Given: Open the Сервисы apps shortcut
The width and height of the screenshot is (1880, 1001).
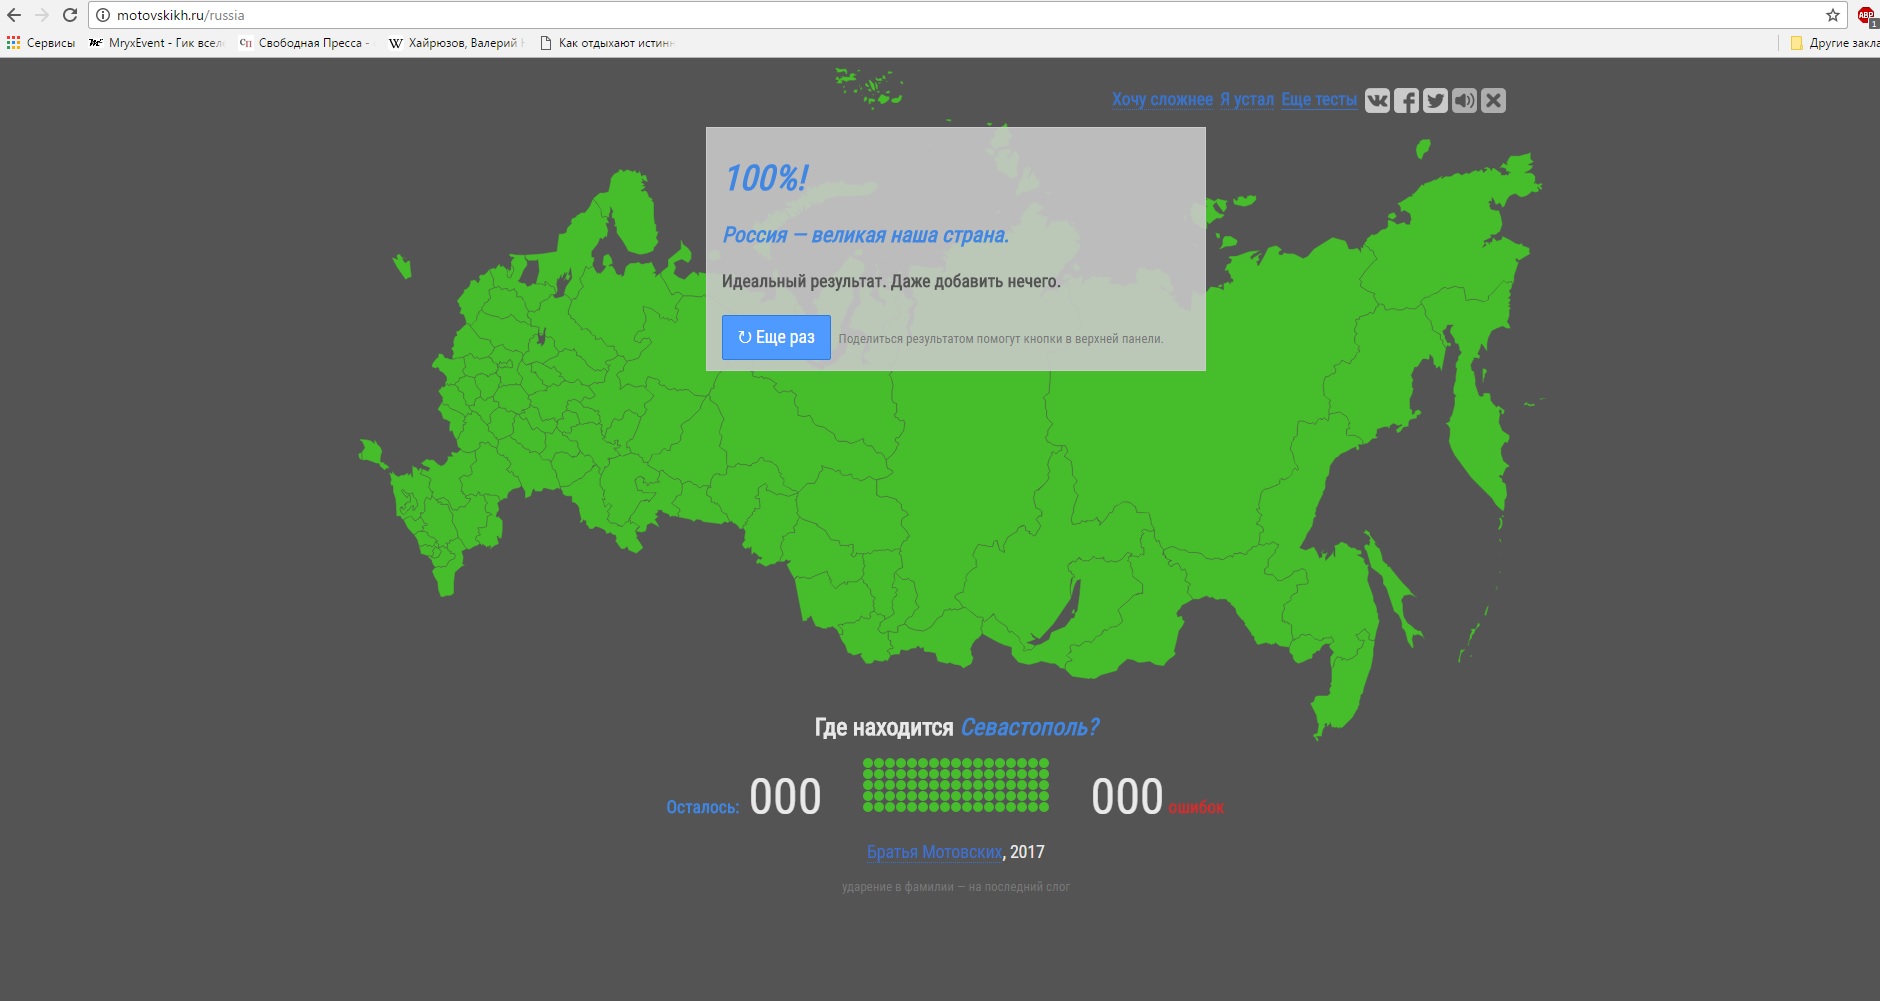Looking at the screenshot, I should 41,43.
